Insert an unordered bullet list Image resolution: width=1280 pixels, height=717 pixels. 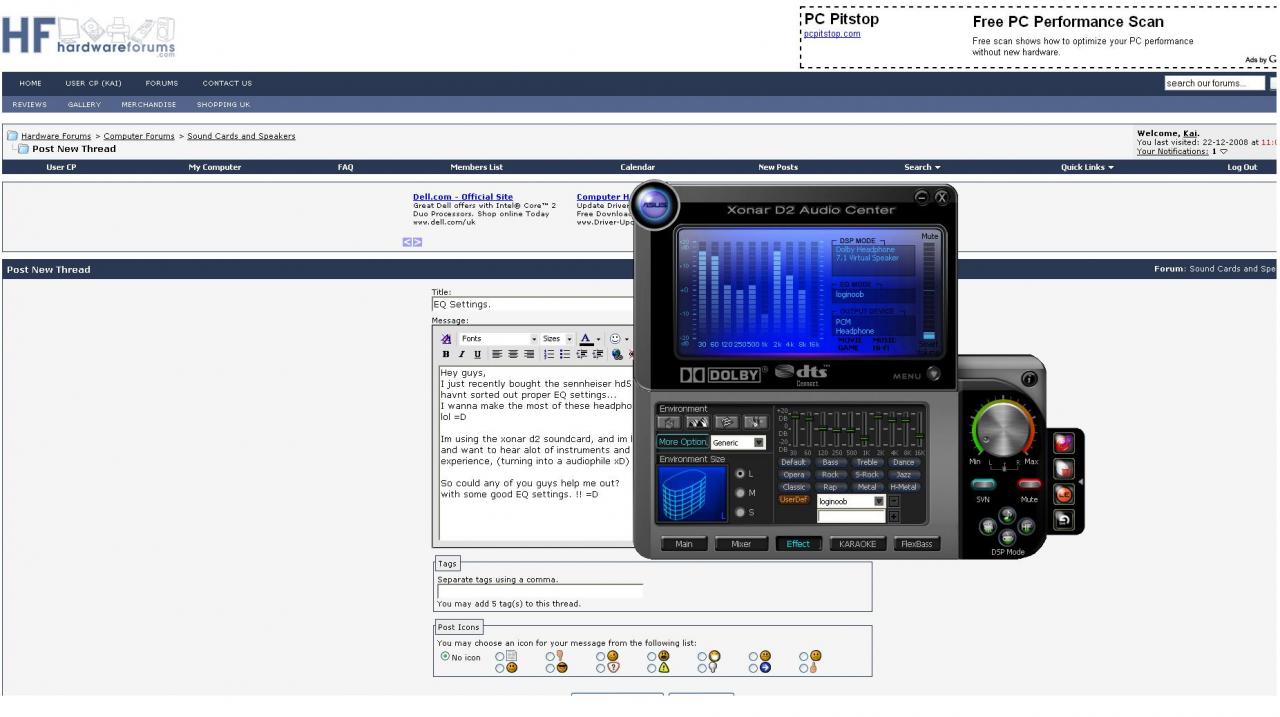[x=564, y=354]
